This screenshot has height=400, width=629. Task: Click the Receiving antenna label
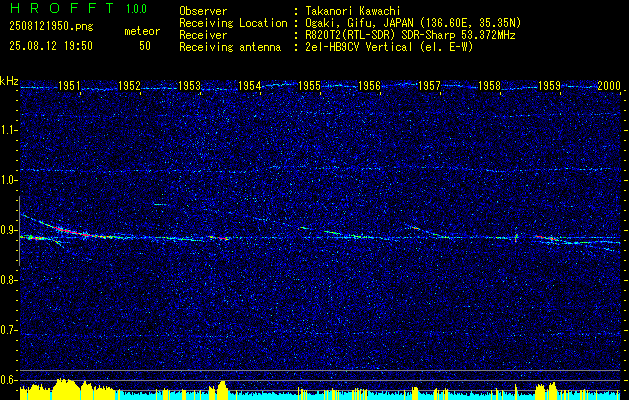230,47
